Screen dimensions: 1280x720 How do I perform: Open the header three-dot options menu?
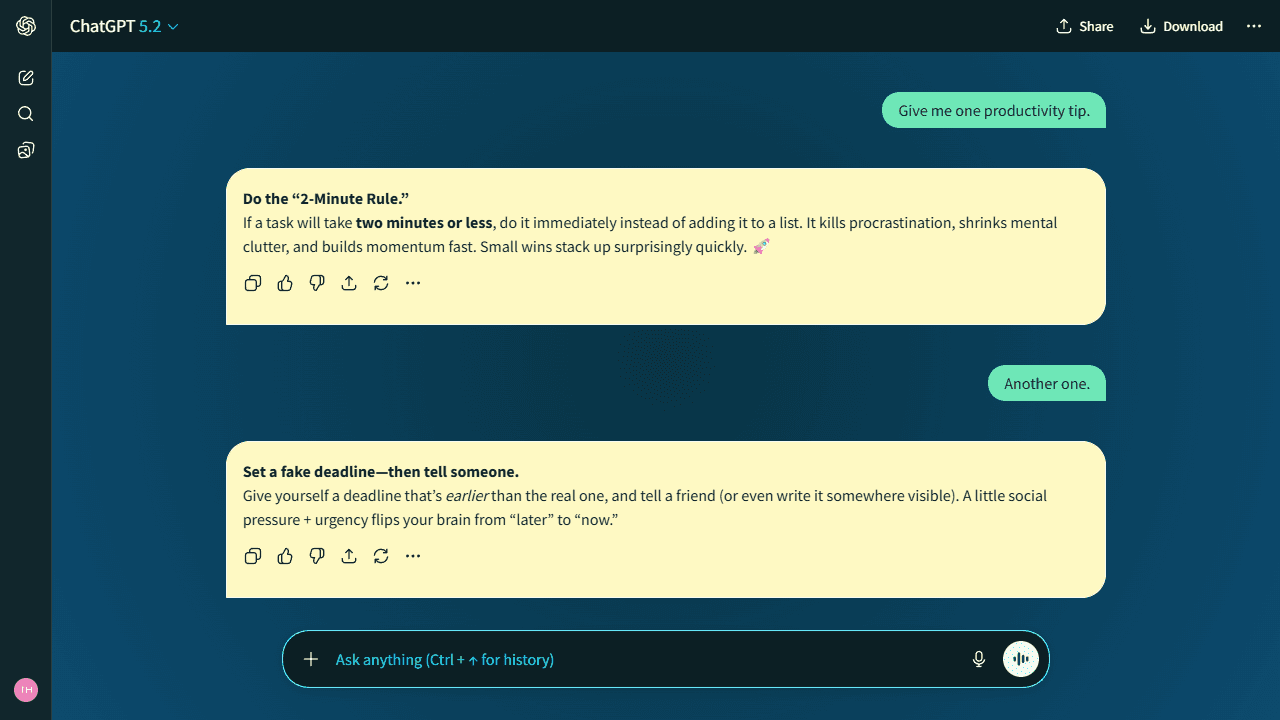pyautogui.click(x=1254, y=27)
